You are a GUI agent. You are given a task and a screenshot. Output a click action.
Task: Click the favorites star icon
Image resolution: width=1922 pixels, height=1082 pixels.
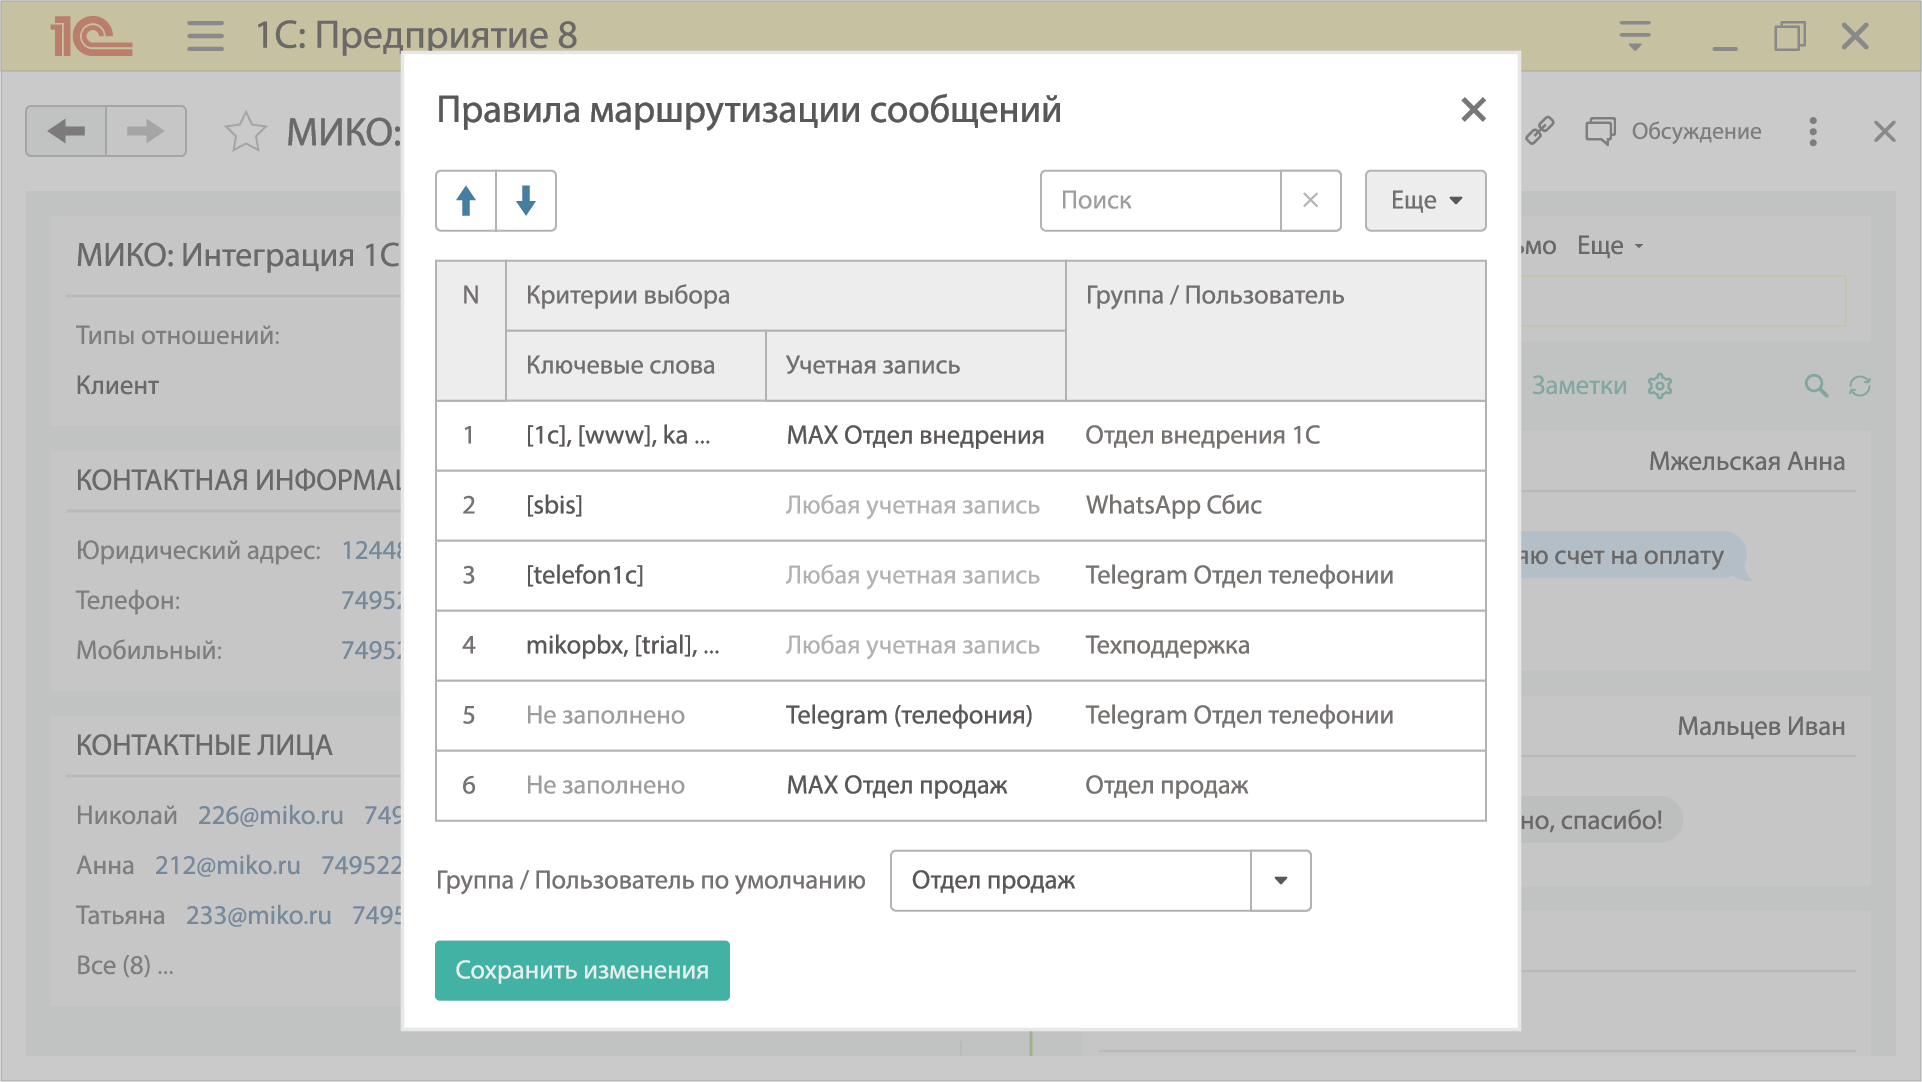(245, 132)
